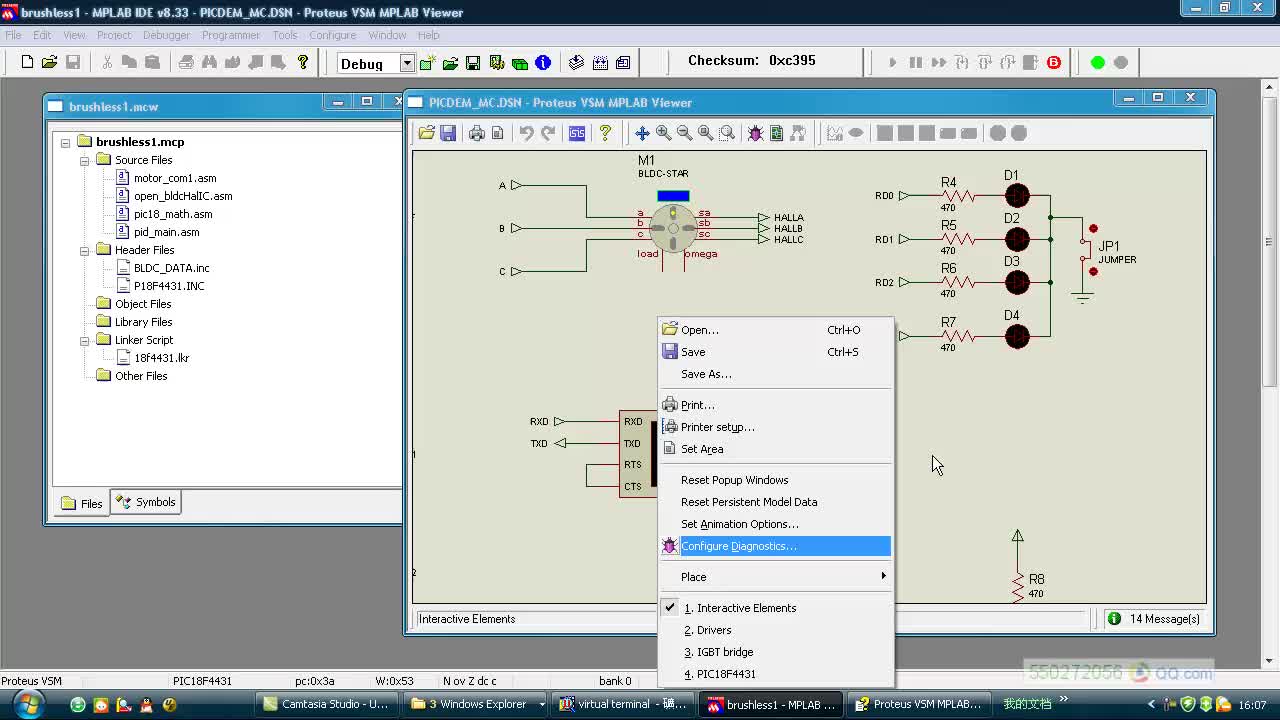Image resolution: width=1280 pixels, height=720 pixels.
Task: Select pic18_math.asm source file
Action: pos(173,214)
